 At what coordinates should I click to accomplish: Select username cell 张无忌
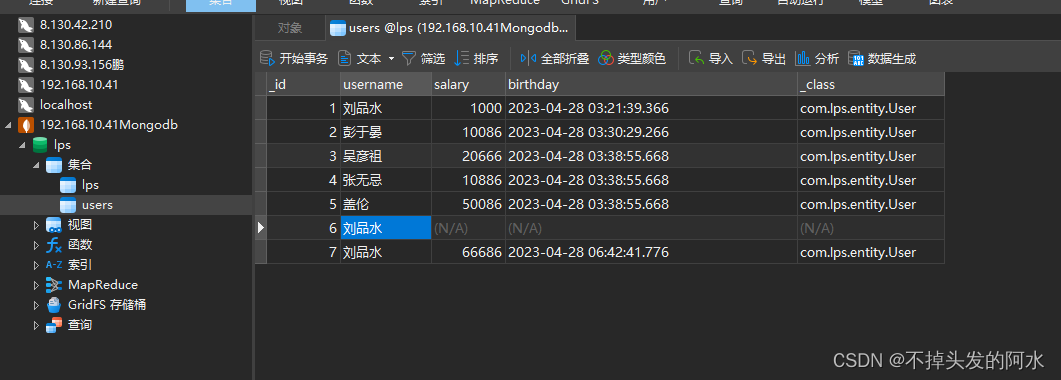coord(386,180)
